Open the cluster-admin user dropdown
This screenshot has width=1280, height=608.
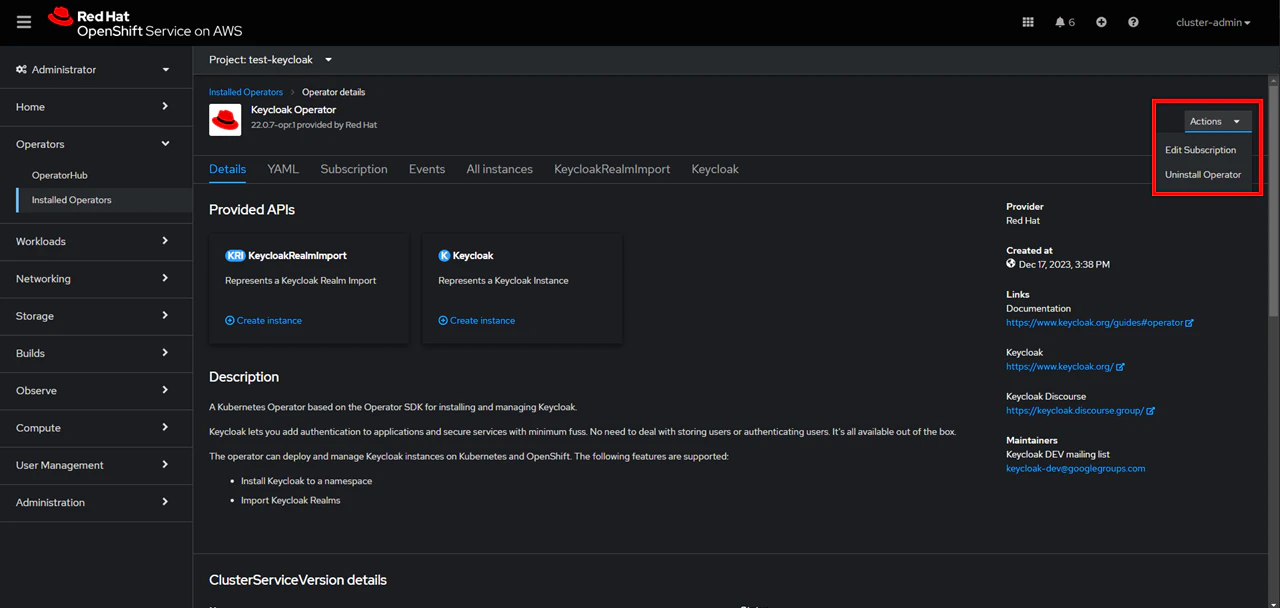[x=1213, y=22]
